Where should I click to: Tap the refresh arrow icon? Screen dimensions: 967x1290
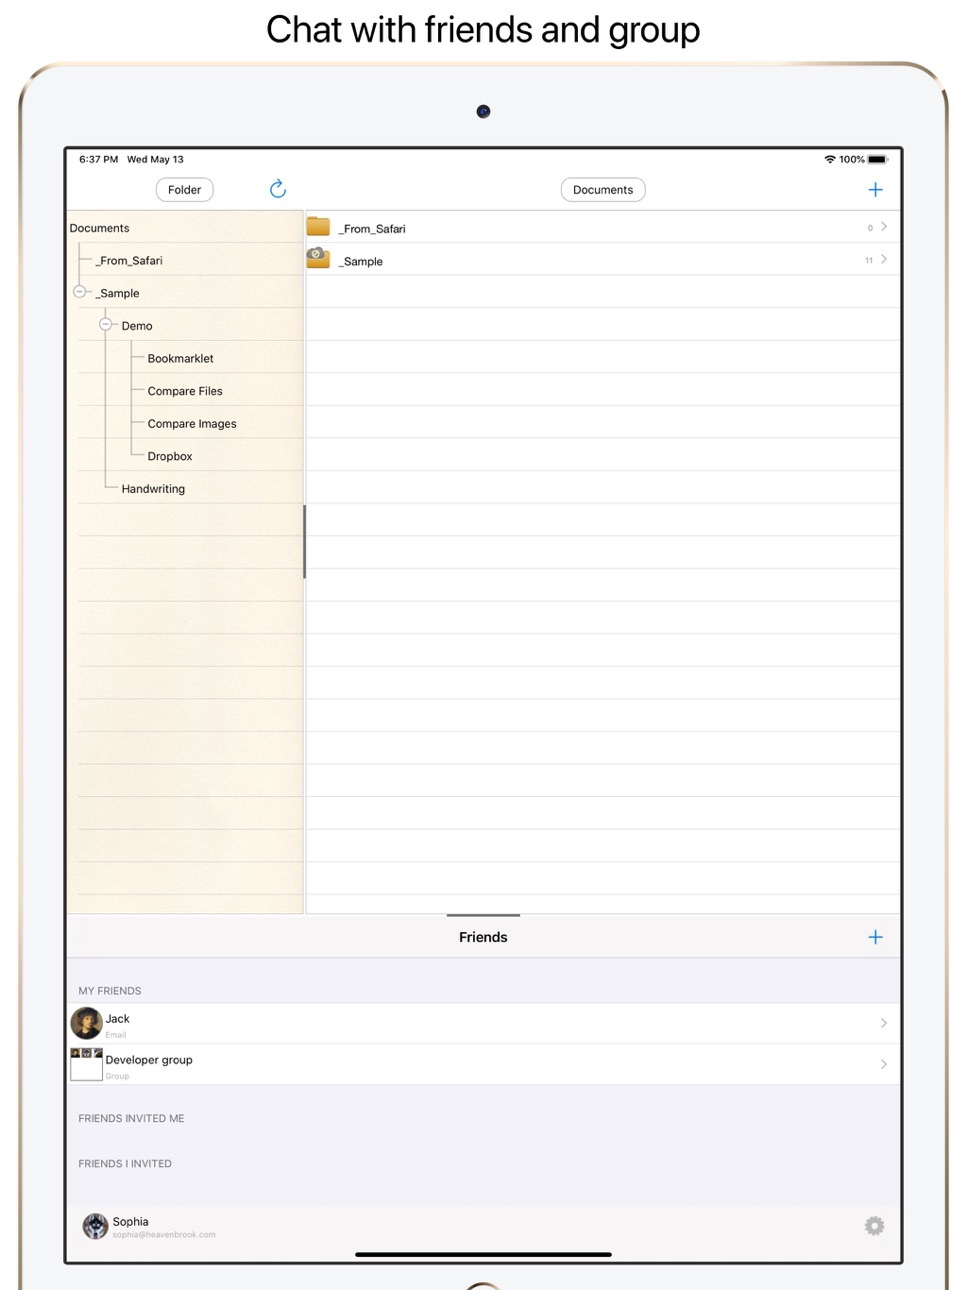[278, 189]
